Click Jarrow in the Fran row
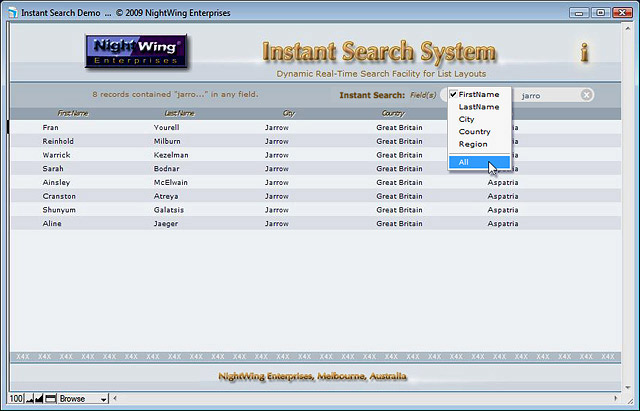 click(x=277, y=128)
